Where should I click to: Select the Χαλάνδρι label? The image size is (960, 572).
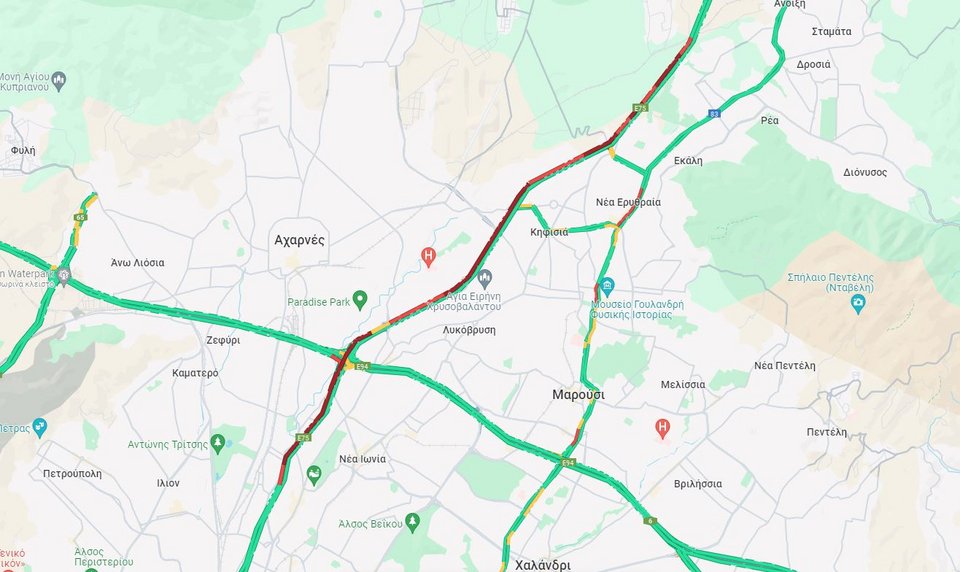(x=542, y=565)
